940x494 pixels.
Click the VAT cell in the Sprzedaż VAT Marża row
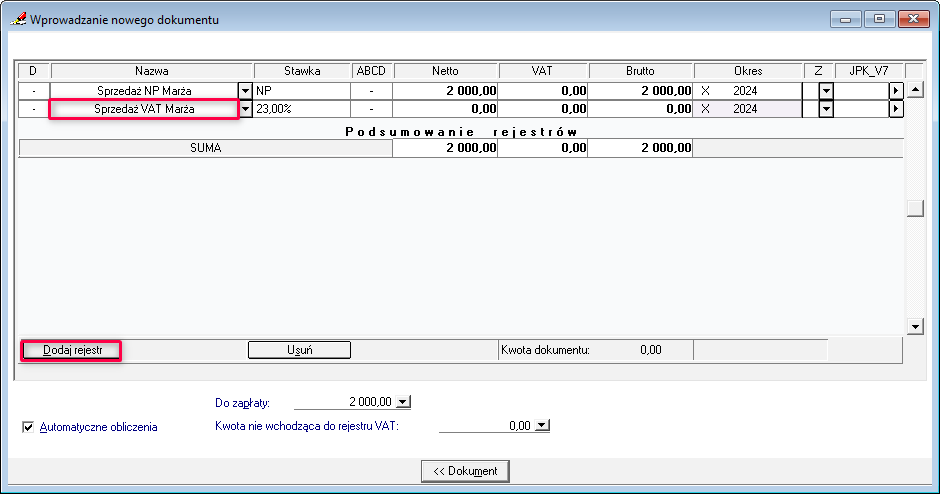543,109
